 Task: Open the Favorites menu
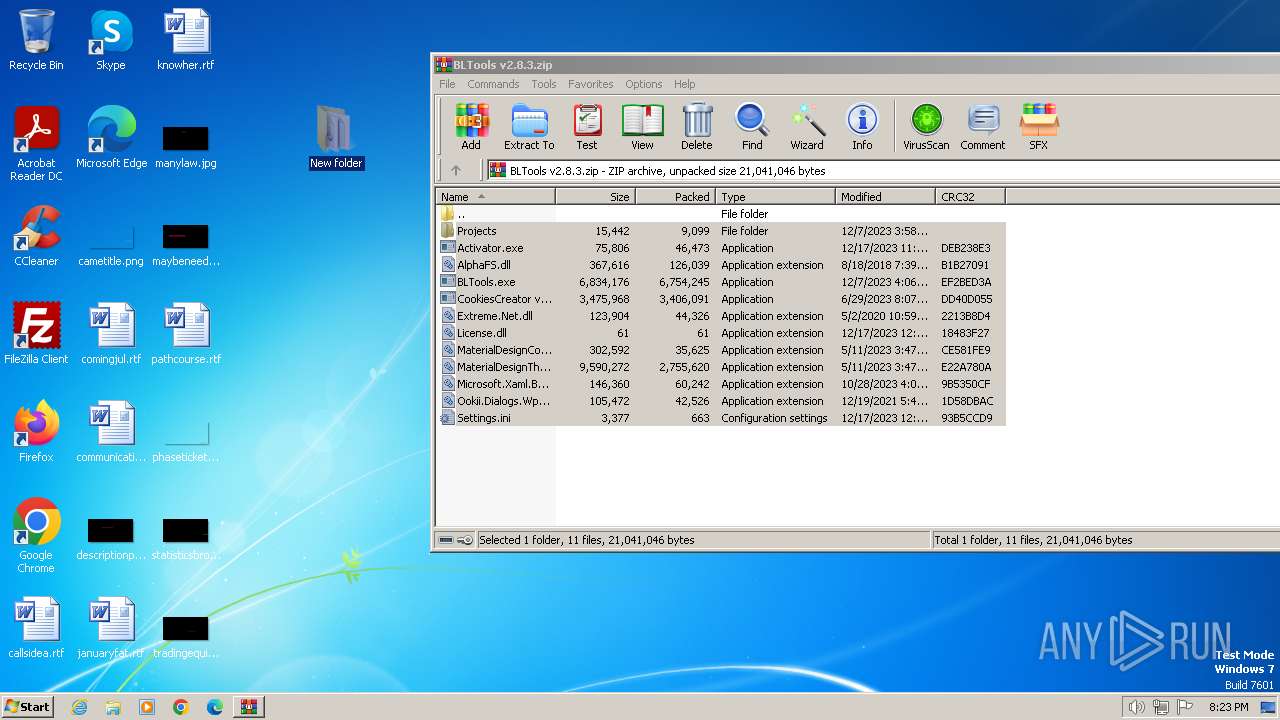(x=591, y=84)
